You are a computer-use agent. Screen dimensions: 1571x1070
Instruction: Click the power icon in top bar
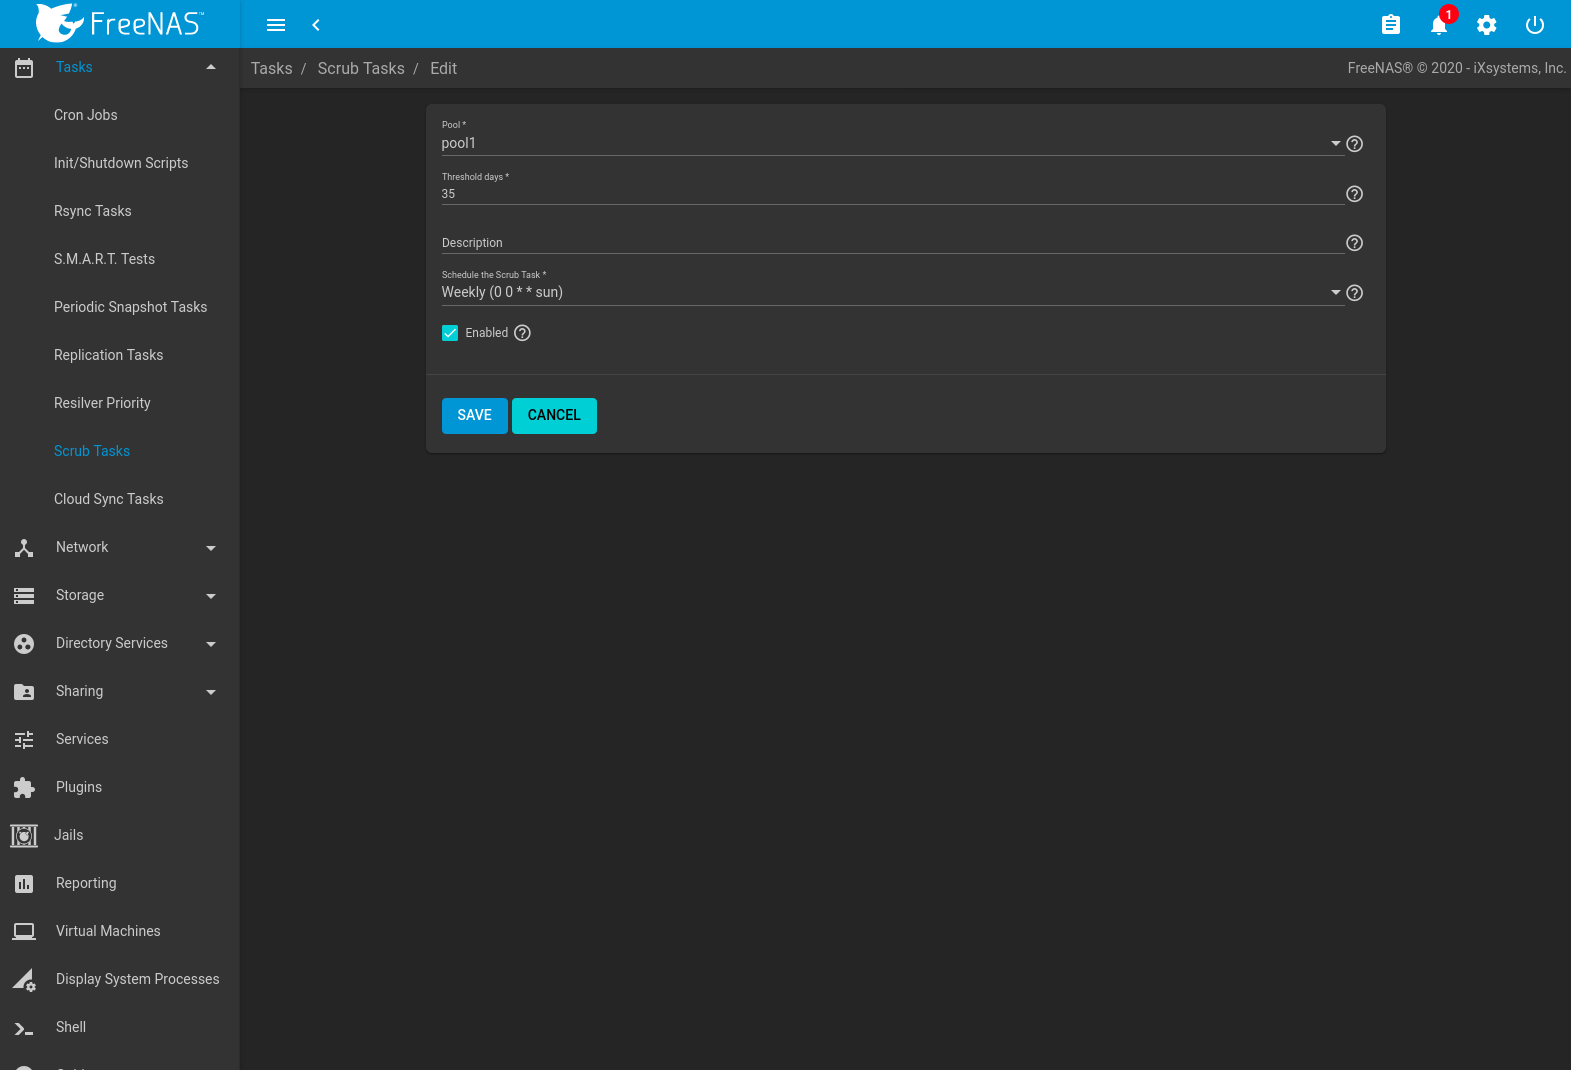[x=1534, y=25]
